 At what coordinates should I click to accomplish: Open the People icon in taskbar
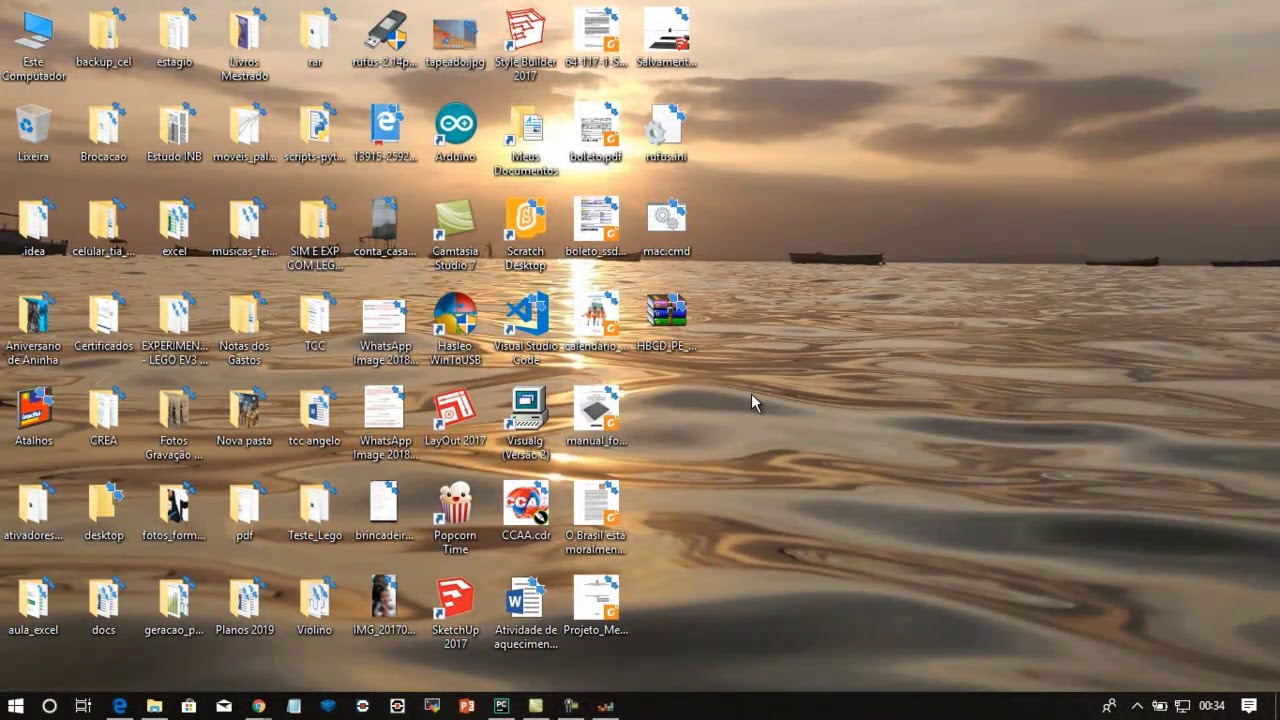[1109, 706]
